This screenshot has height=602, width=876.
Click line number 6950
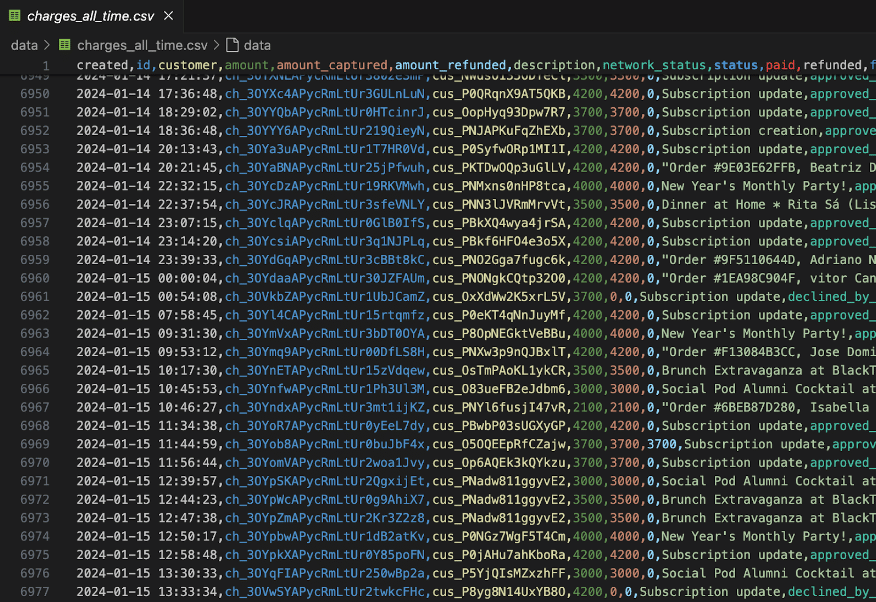pos(35,94)
